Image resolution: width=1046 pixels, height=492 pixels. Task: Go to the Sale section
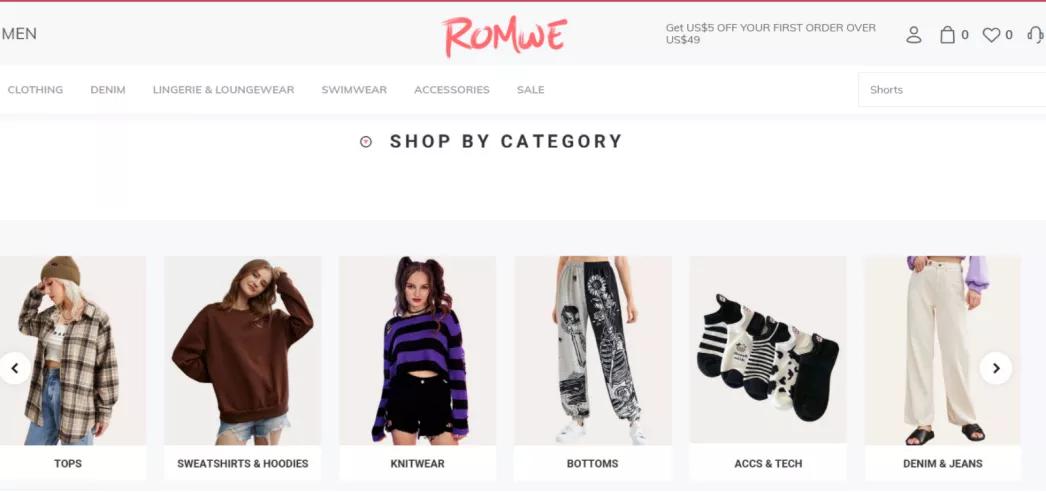pos(530,89)
